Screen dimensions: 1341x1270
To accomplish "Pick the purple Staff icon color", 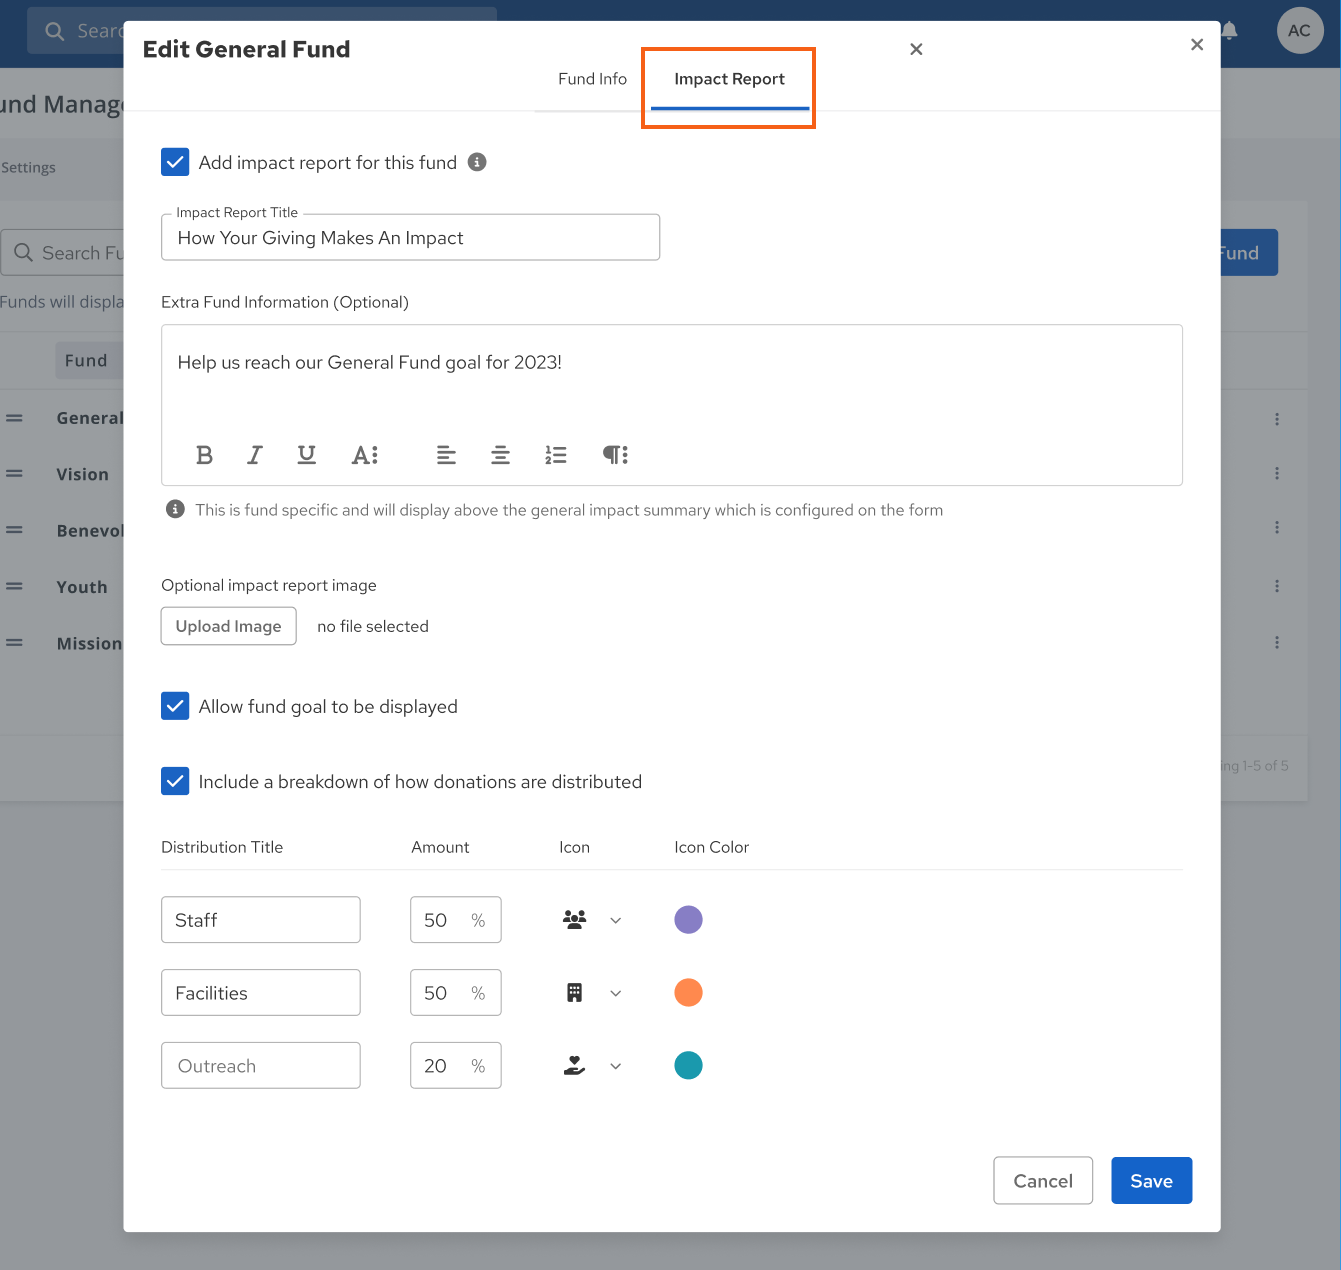I will pyautogui.click(x=688, y=920).
